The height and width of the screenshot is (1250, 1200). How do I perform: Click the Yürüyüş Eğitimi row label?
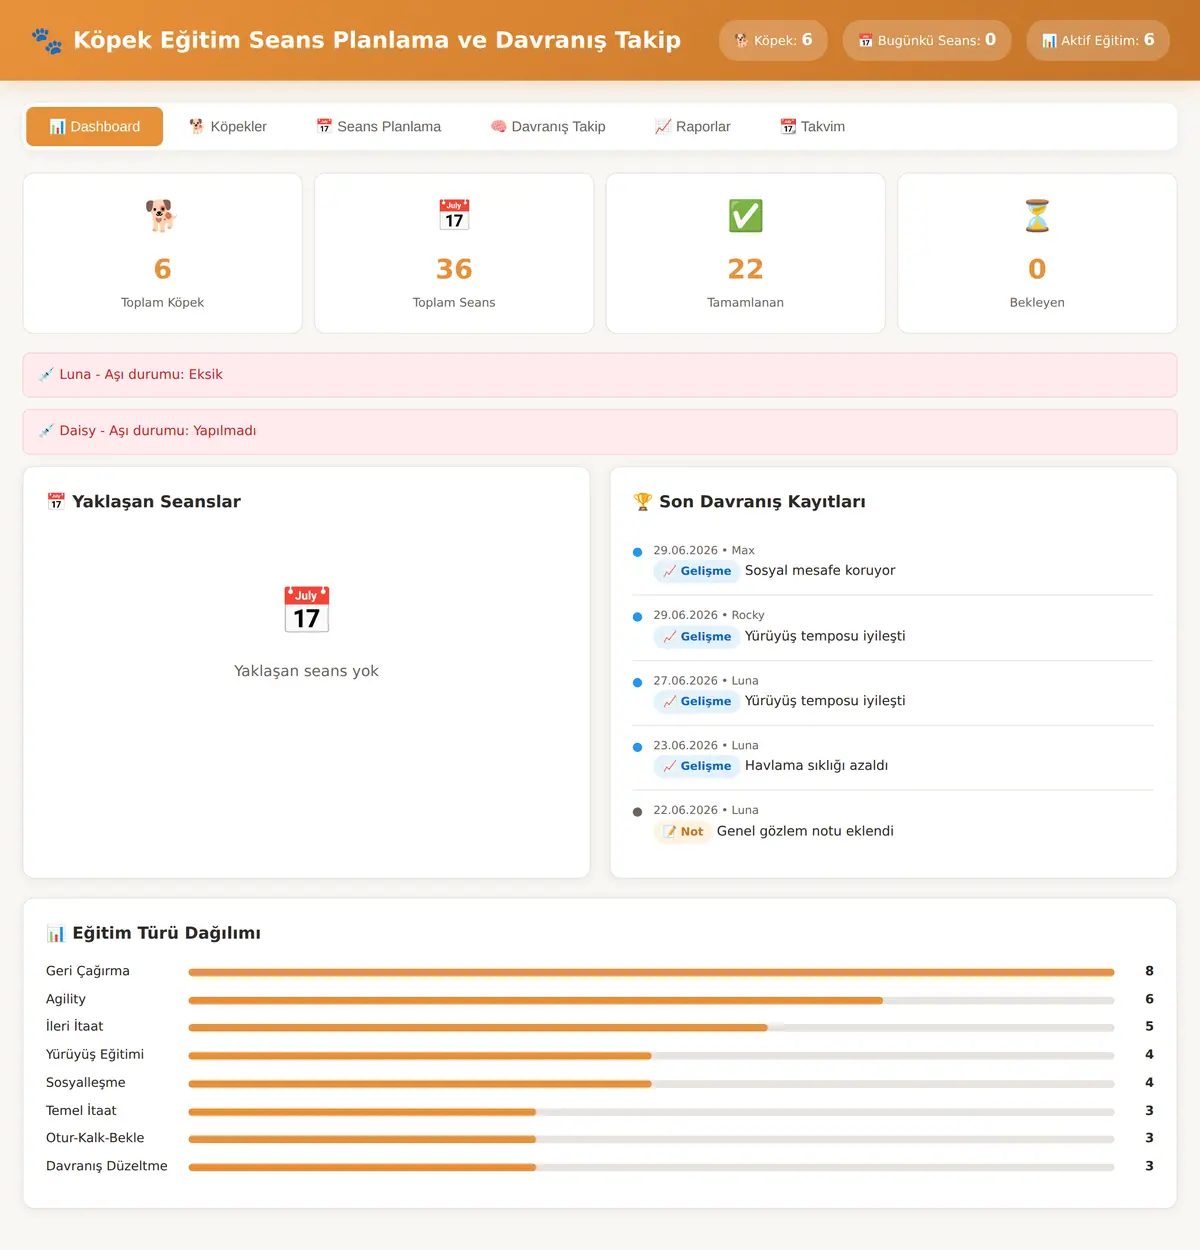[x=95, y=1055]
